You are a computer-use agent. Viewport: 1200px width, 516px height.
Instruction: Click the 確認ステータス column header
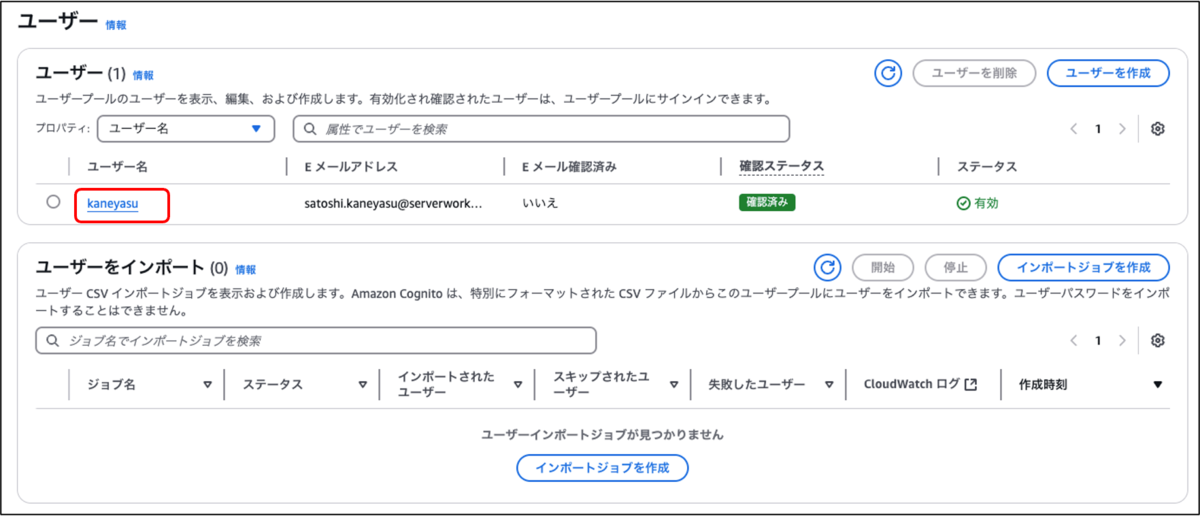pyautogui.click(x=781, y=166)
